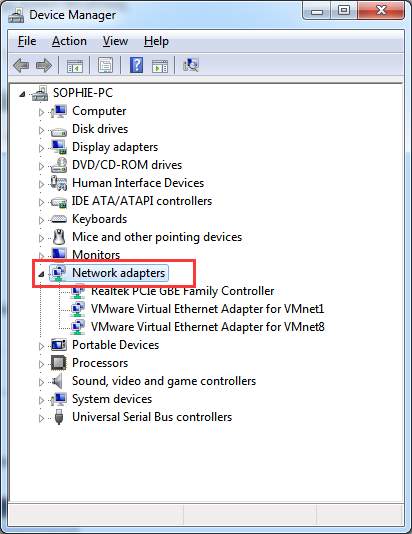Click the blue Help question mark icon
Viewport: 412px width, 534px height.
tap(136, 65)
